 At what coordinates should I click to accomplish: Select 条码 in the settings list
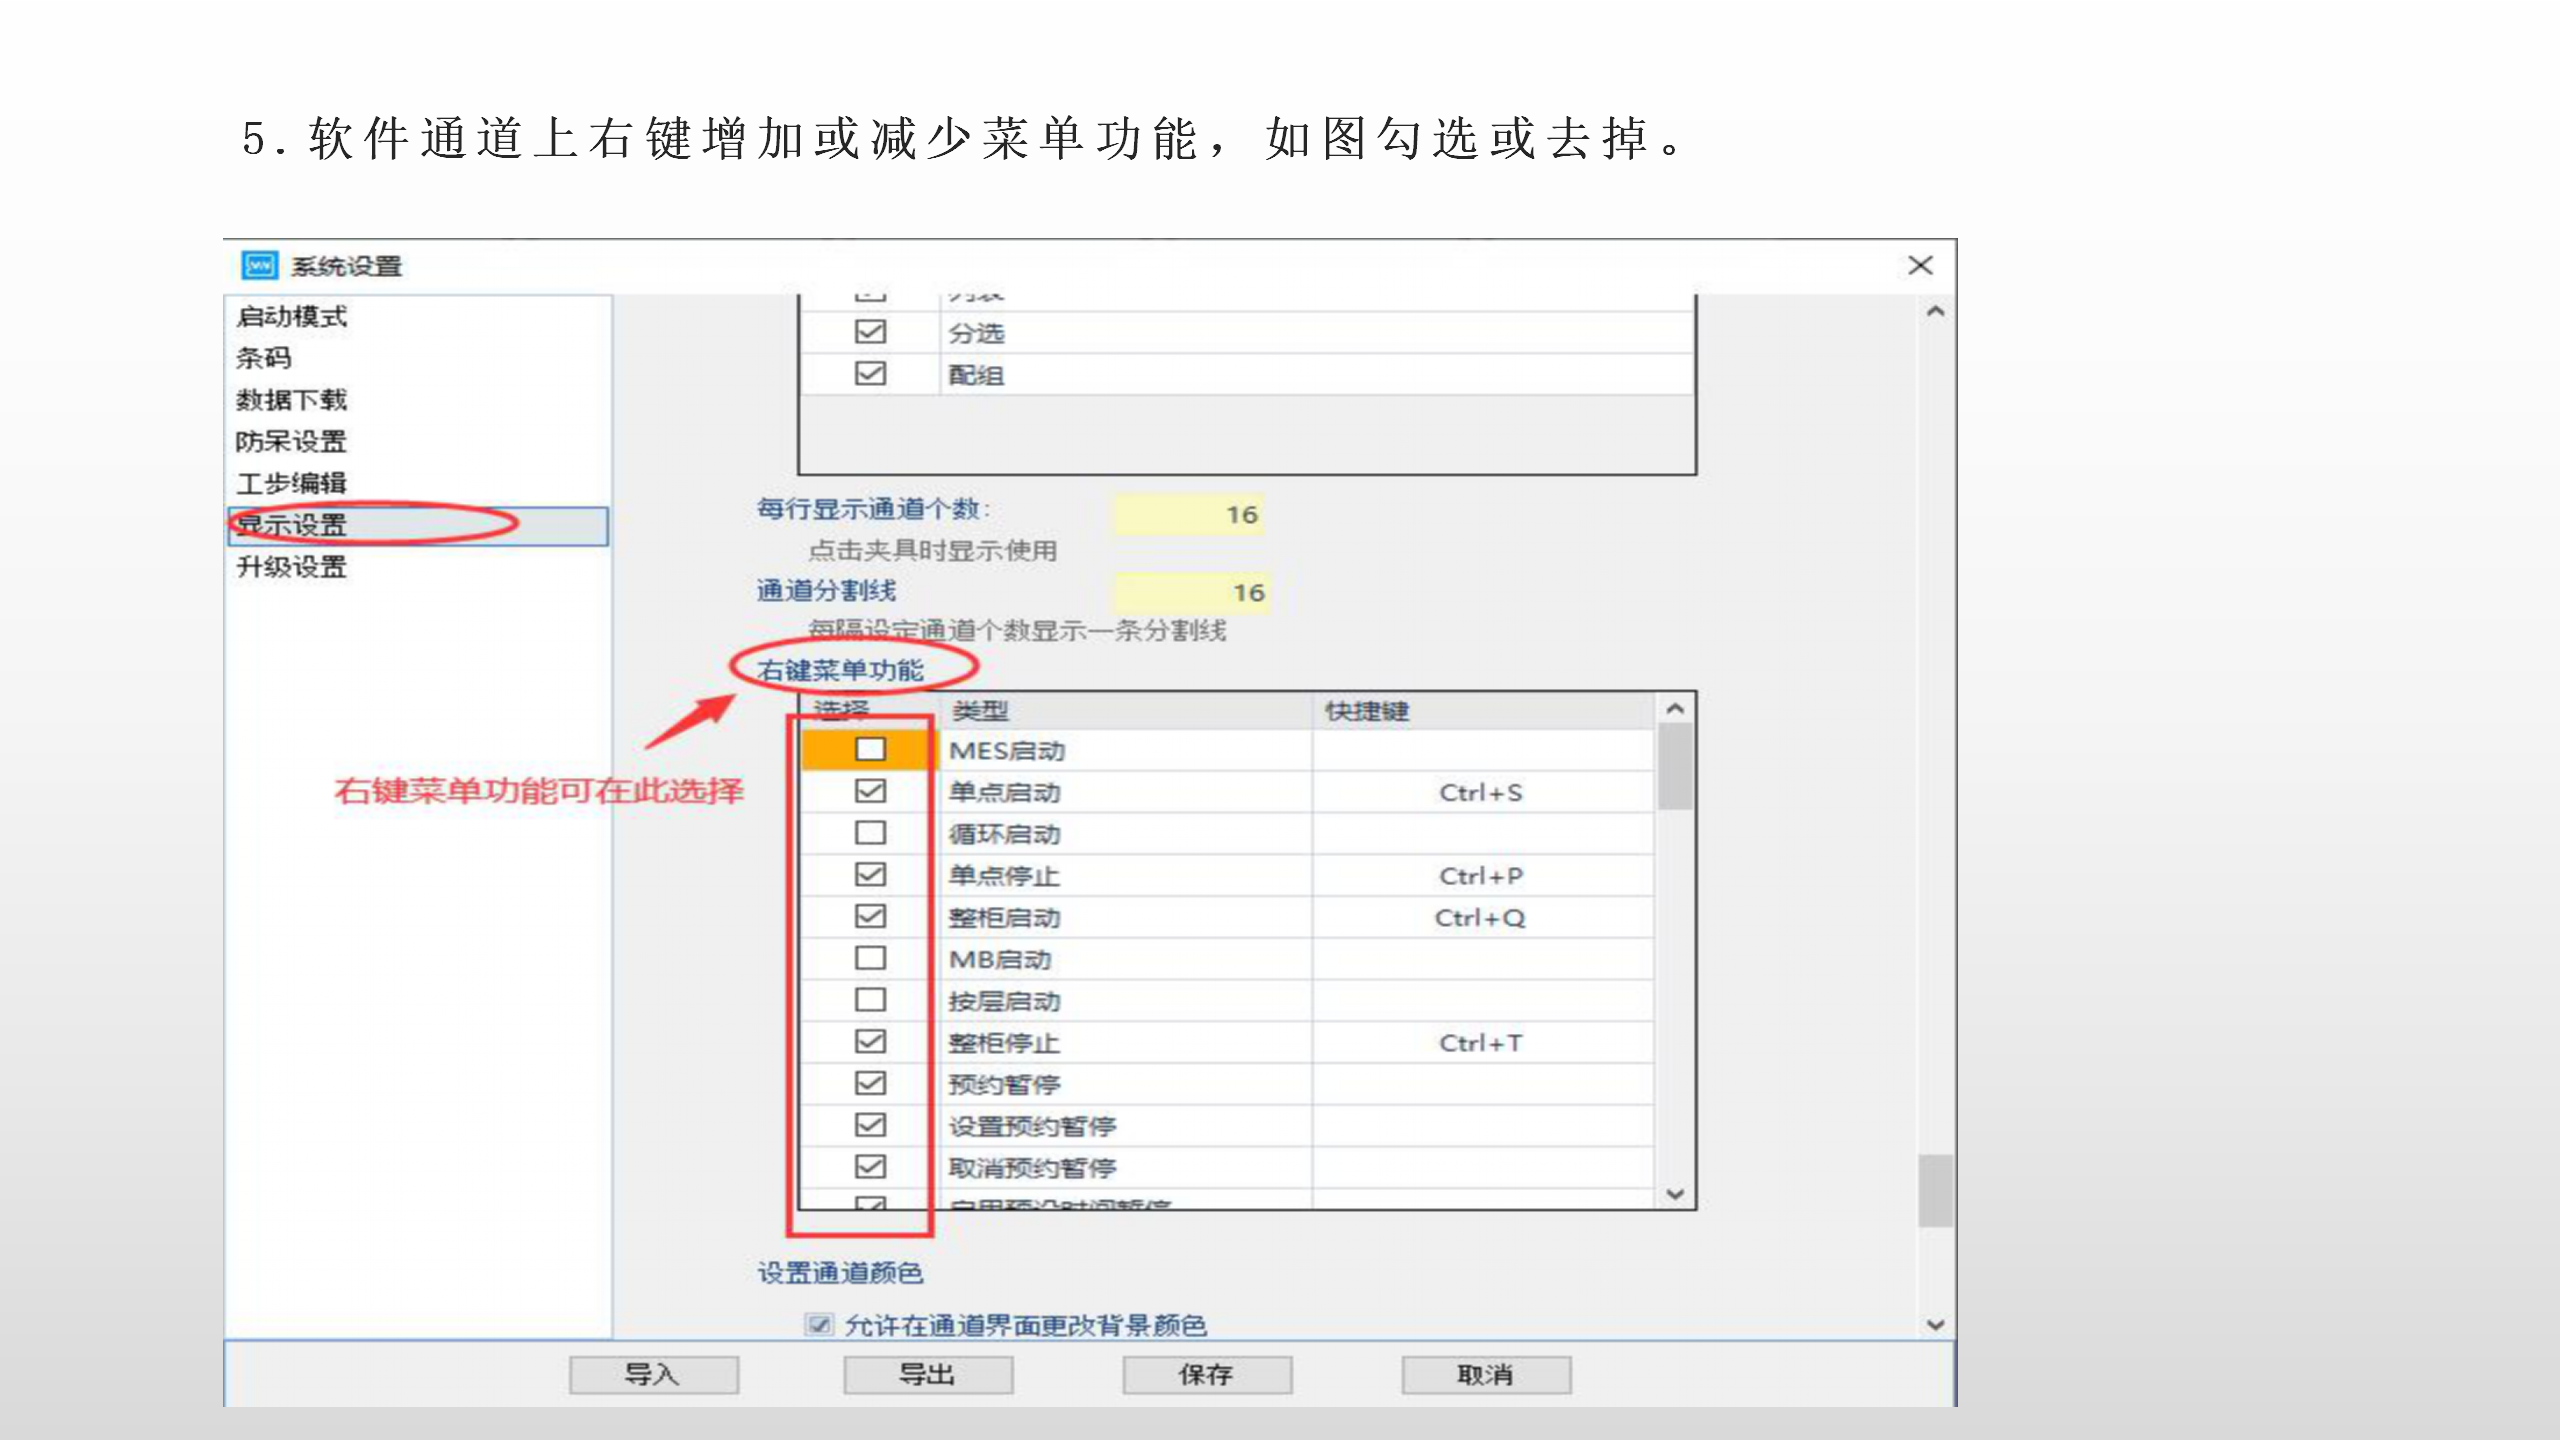click(264, 358)
